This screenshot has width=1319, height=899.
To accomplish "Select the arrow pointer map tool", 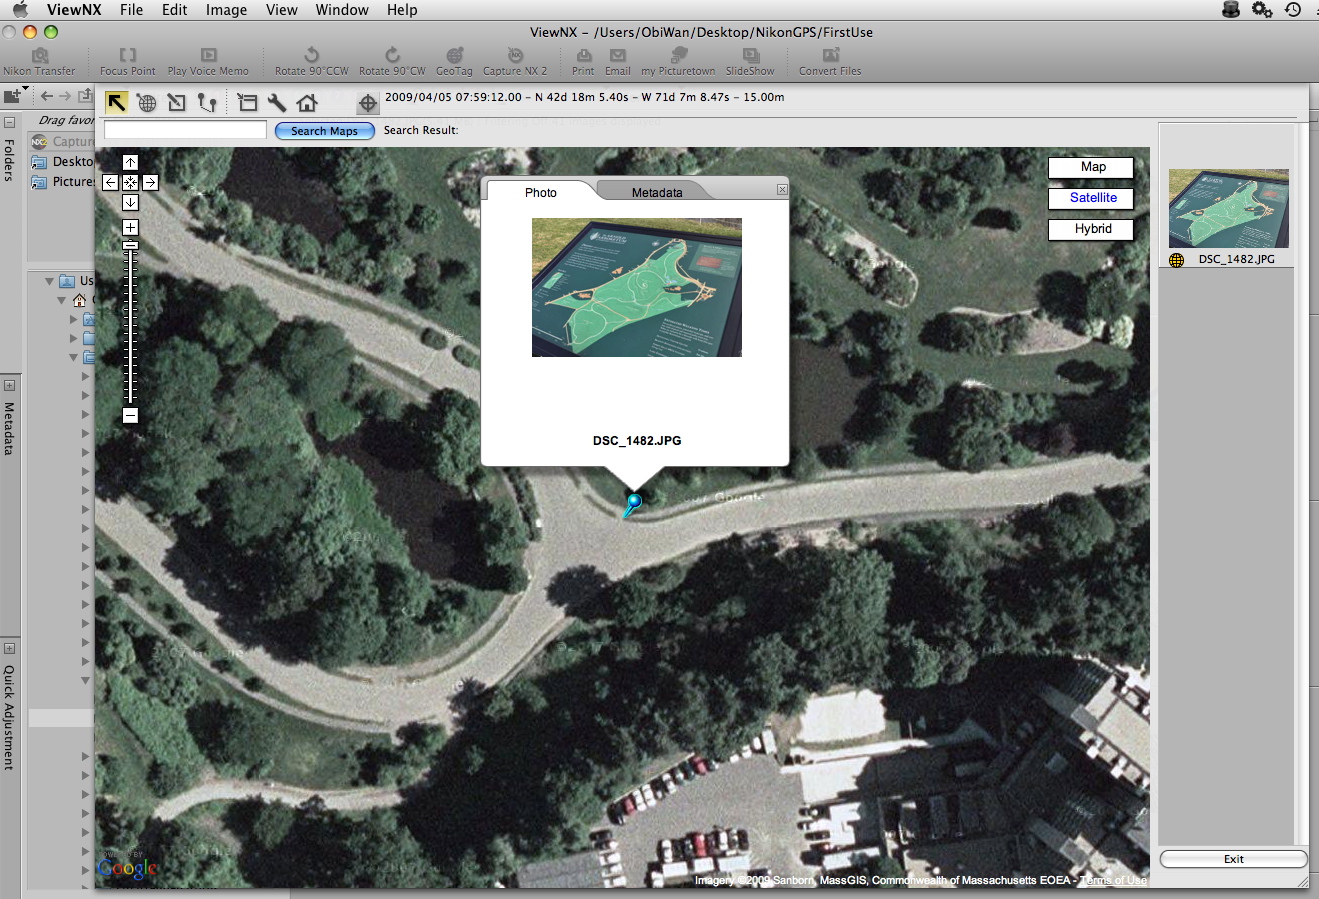I will click(x=117, y=102).
